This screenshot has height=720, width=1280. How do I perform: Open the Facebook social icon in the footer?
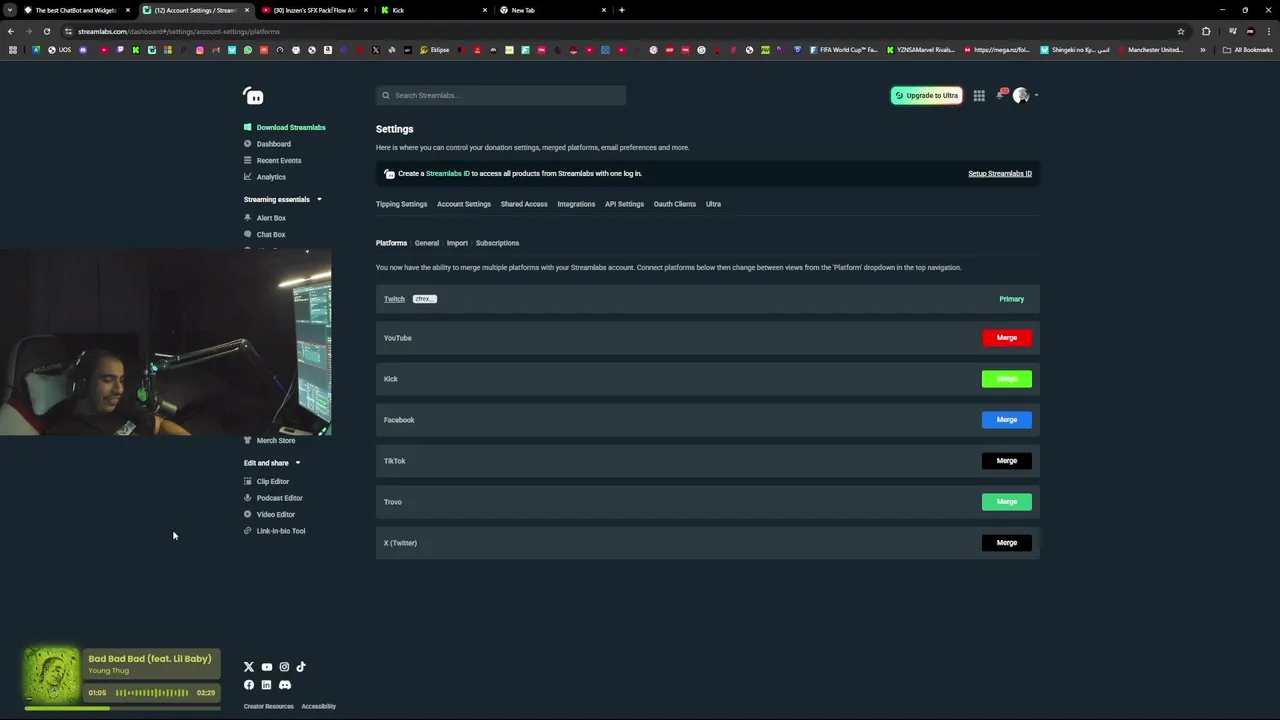pyautogui.click(x=249, y=685)
